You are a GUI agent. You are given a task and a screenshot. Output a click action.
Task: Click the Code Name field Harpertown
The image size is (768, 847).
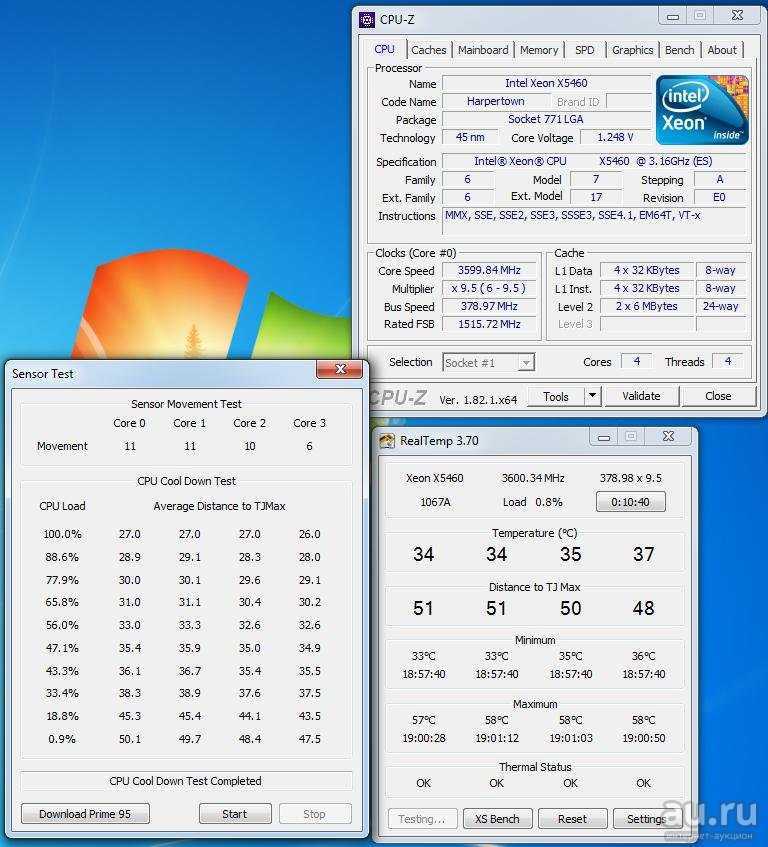495,101
